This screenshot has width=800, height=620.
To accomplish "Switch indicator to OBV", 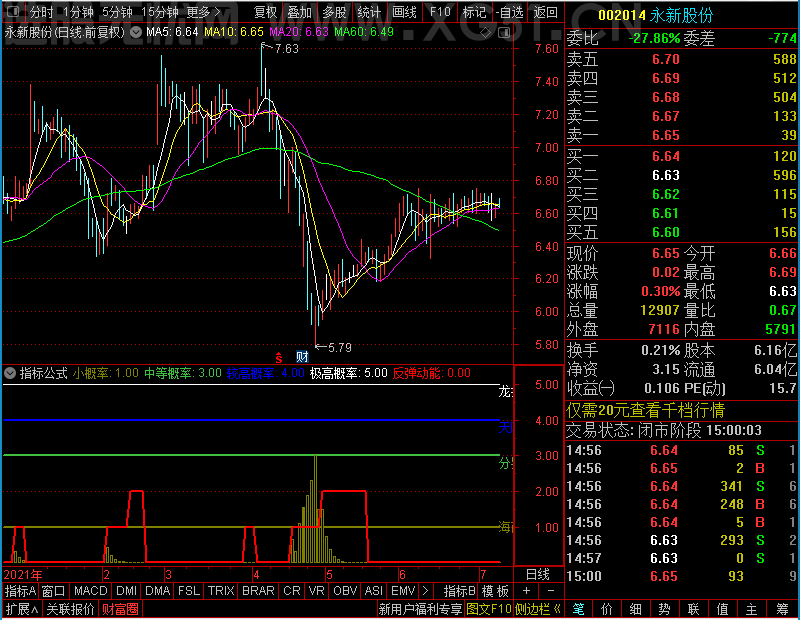I will [x=345, y=591].
